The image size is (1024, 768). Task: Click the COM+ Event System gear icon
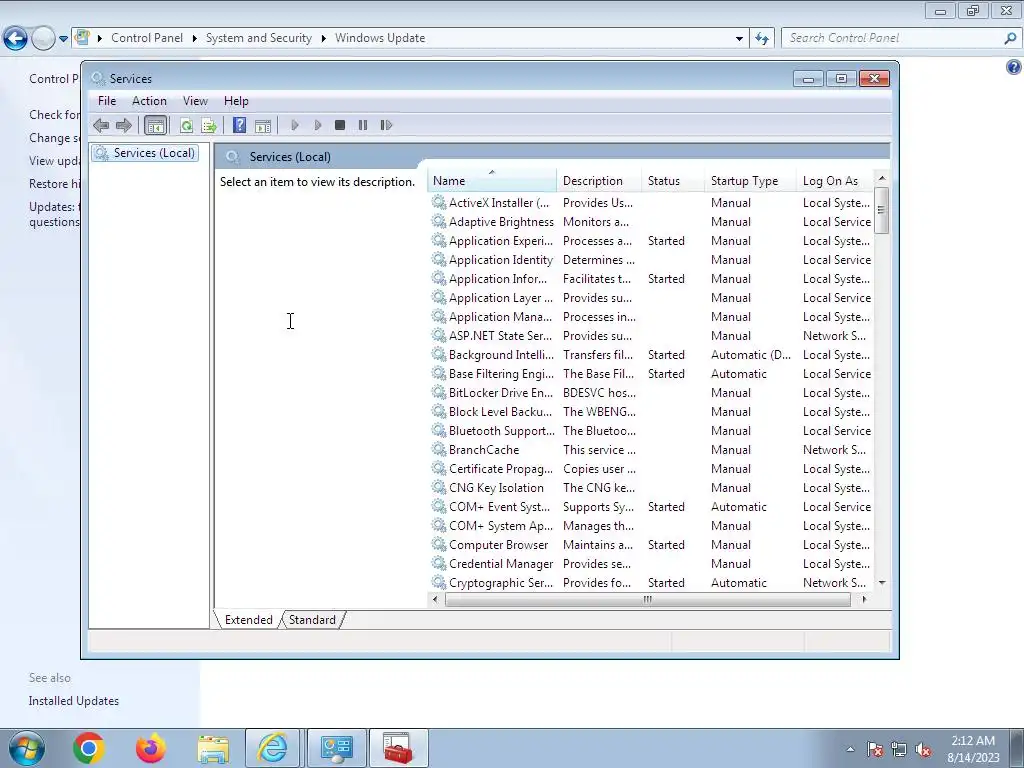tap(439, 506)
